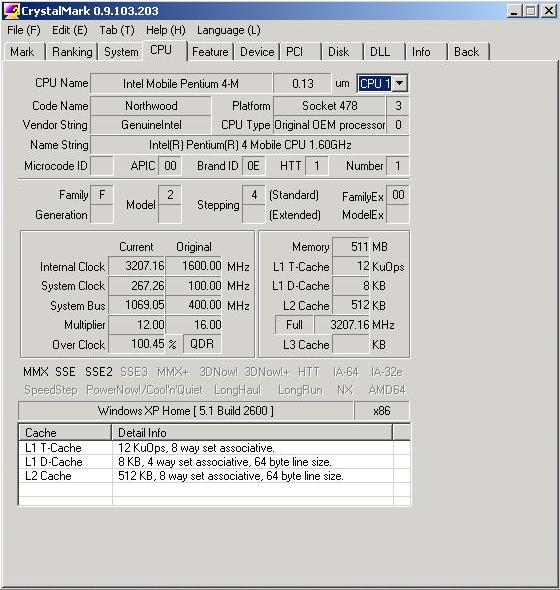Switch to the Disk tab
The image size is (560, 590).
[x=342, y=52]
